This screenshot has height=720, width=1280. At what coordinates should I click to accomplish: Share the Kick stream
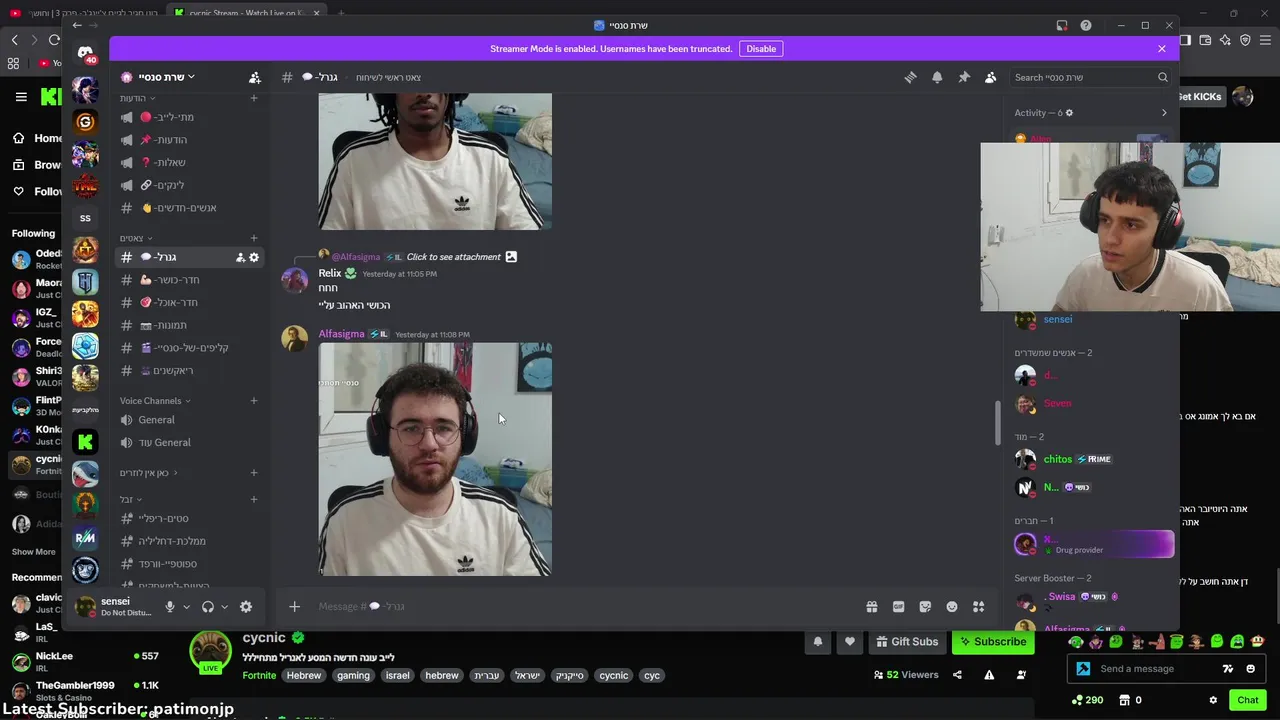(957, 675)
